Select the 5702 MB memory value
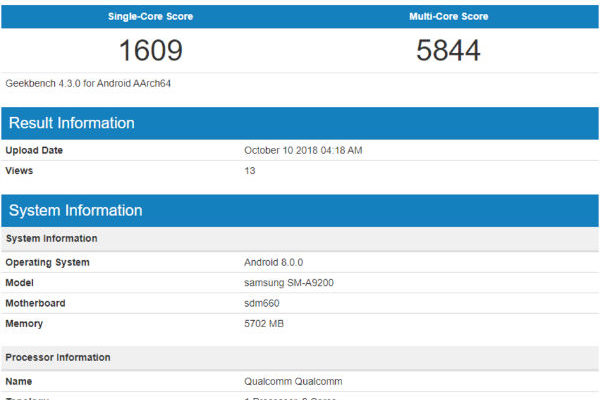The image size is (600, 400). pos(264,324)
